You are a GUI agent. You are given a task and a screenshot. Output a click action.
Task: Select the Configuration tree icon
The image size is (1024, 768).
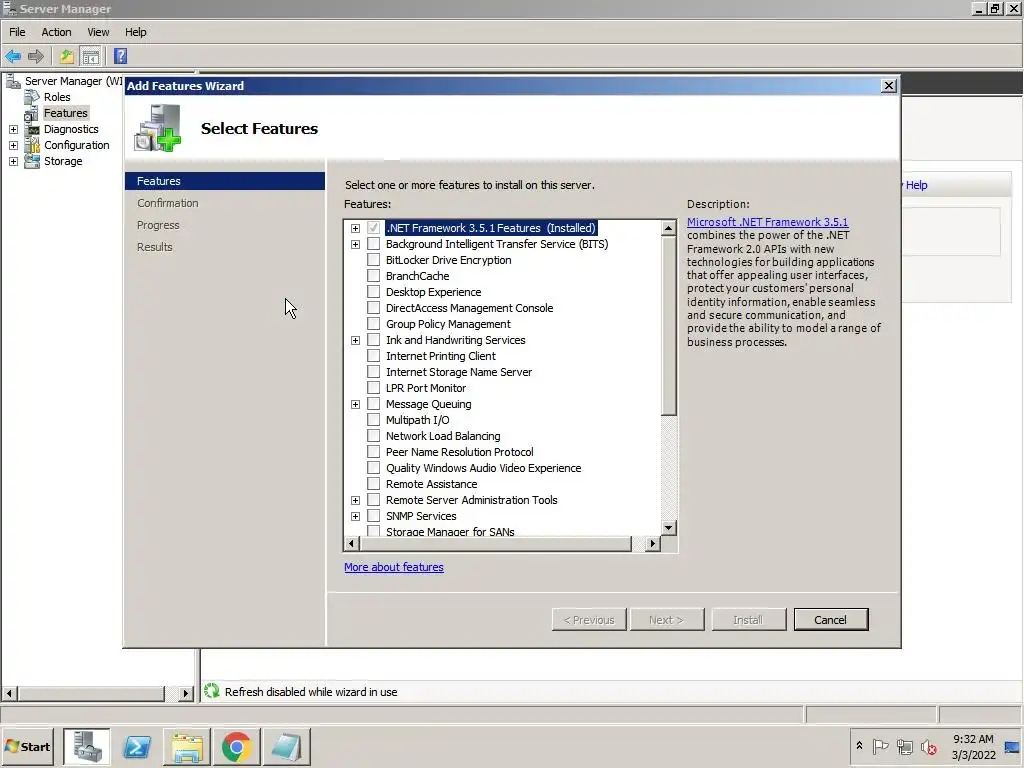coord(32,145)
